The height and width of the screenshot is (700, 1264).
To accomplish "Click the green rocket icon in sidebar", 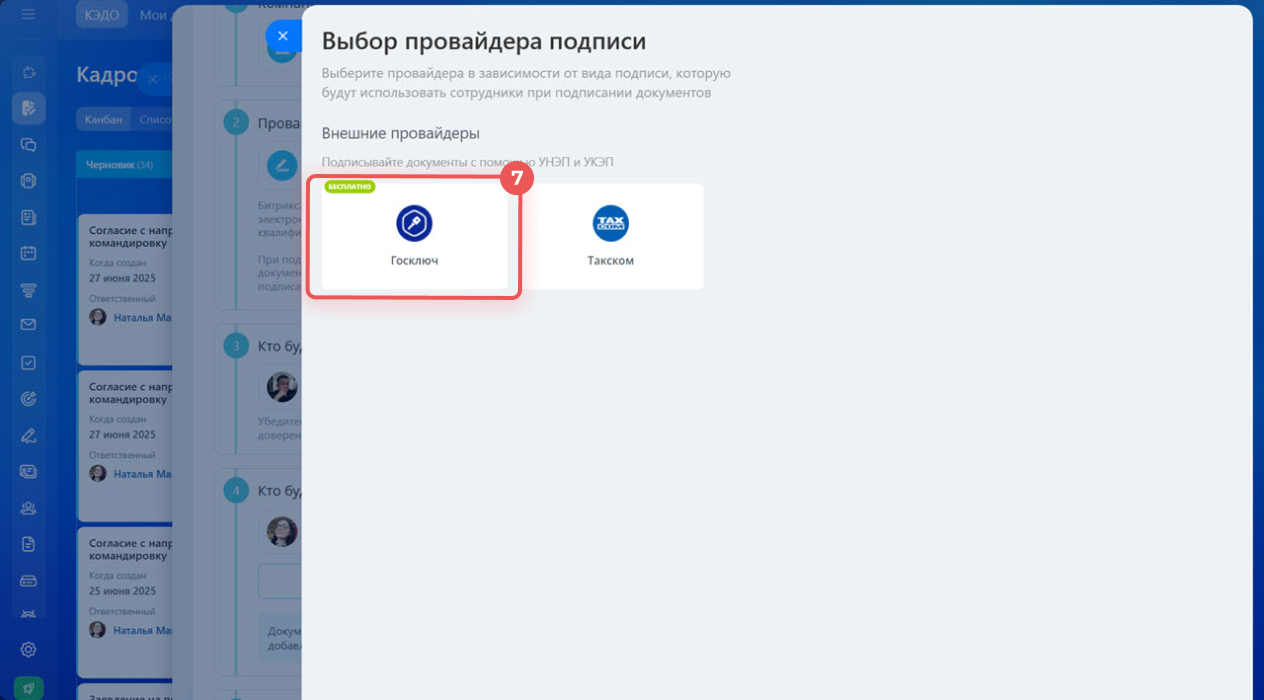I will click(28, 688).
